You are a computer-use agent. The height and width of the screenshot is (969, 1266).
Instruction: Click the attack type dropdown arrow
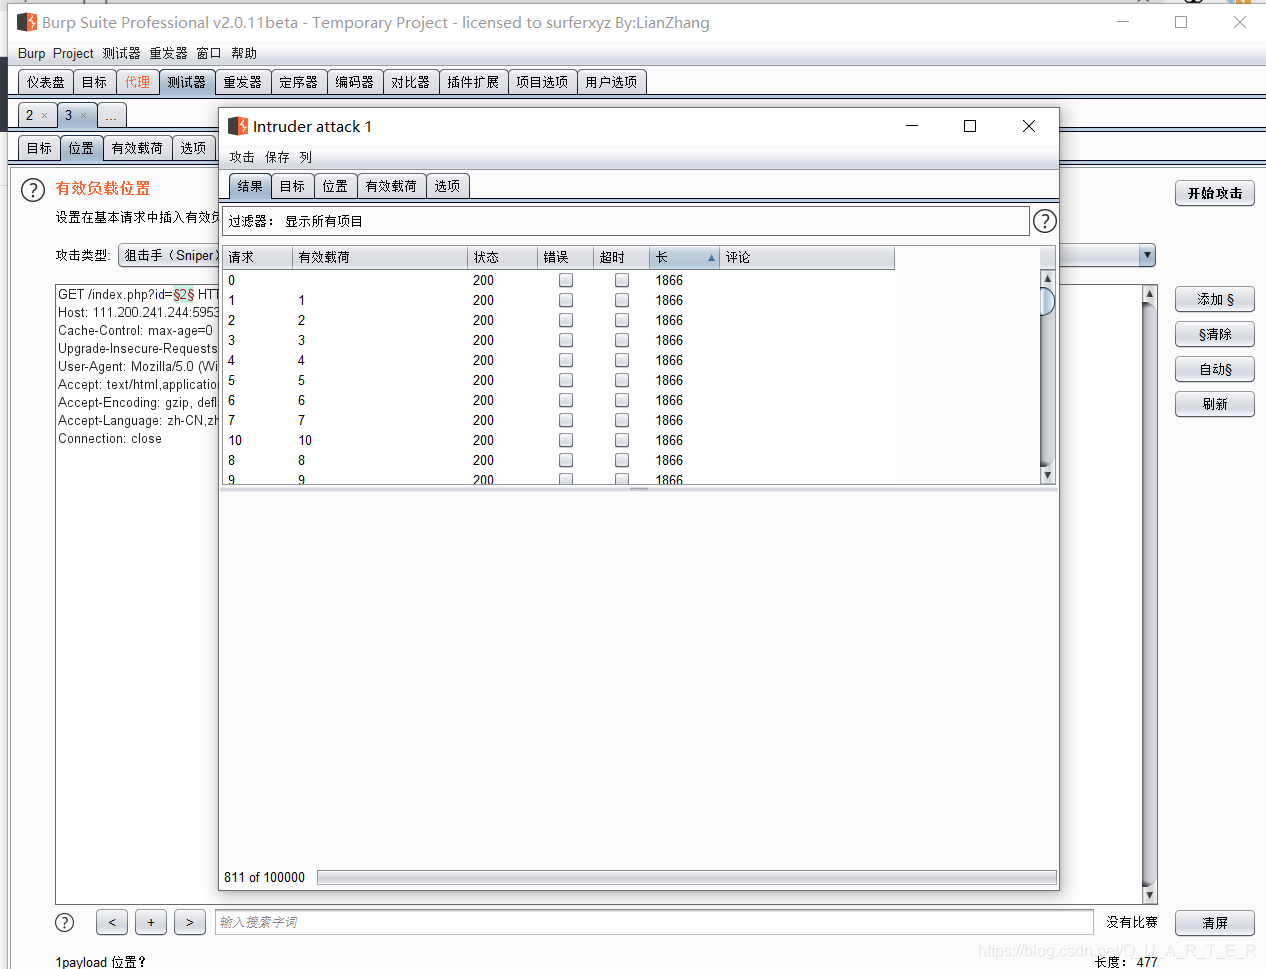point(1147,256)
